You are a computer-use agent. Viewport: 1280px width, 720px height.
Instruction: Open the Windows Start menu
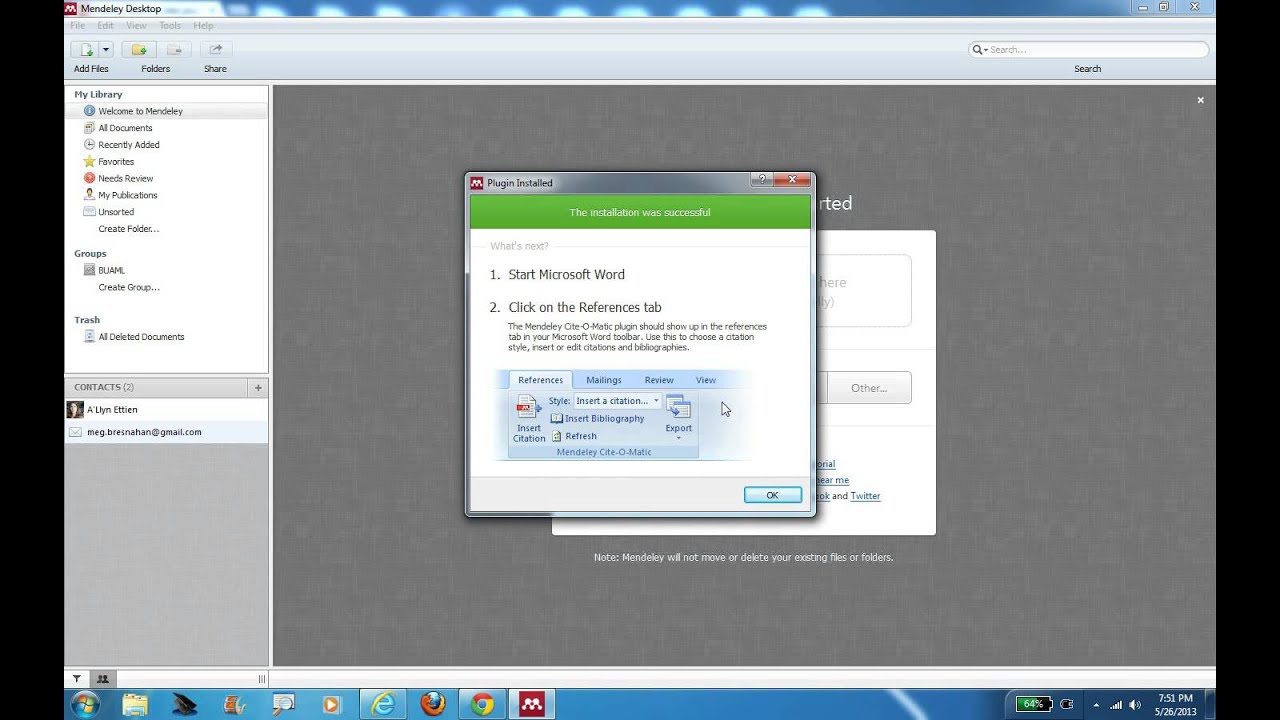(x=84, y=704)
